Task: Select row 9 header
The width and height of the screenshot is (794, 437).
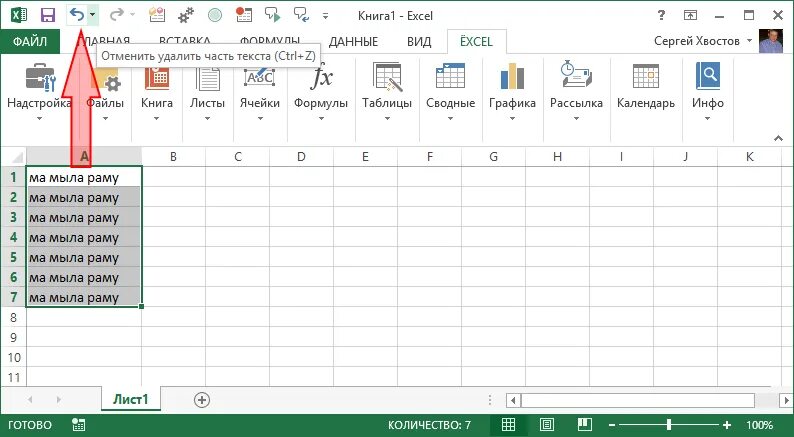Action: [14, 337]
